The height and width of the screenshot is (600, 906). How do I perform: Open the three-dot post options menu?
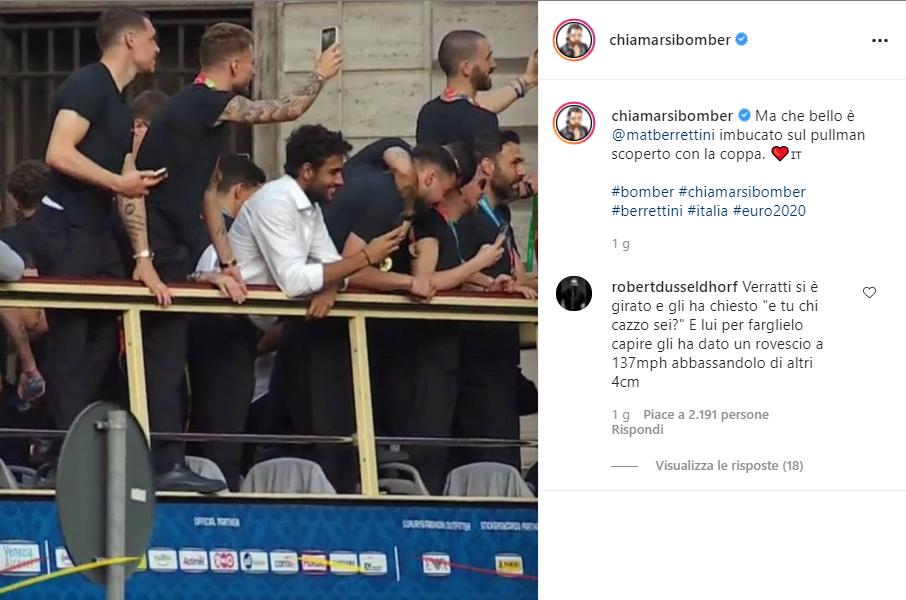(879, 40)
